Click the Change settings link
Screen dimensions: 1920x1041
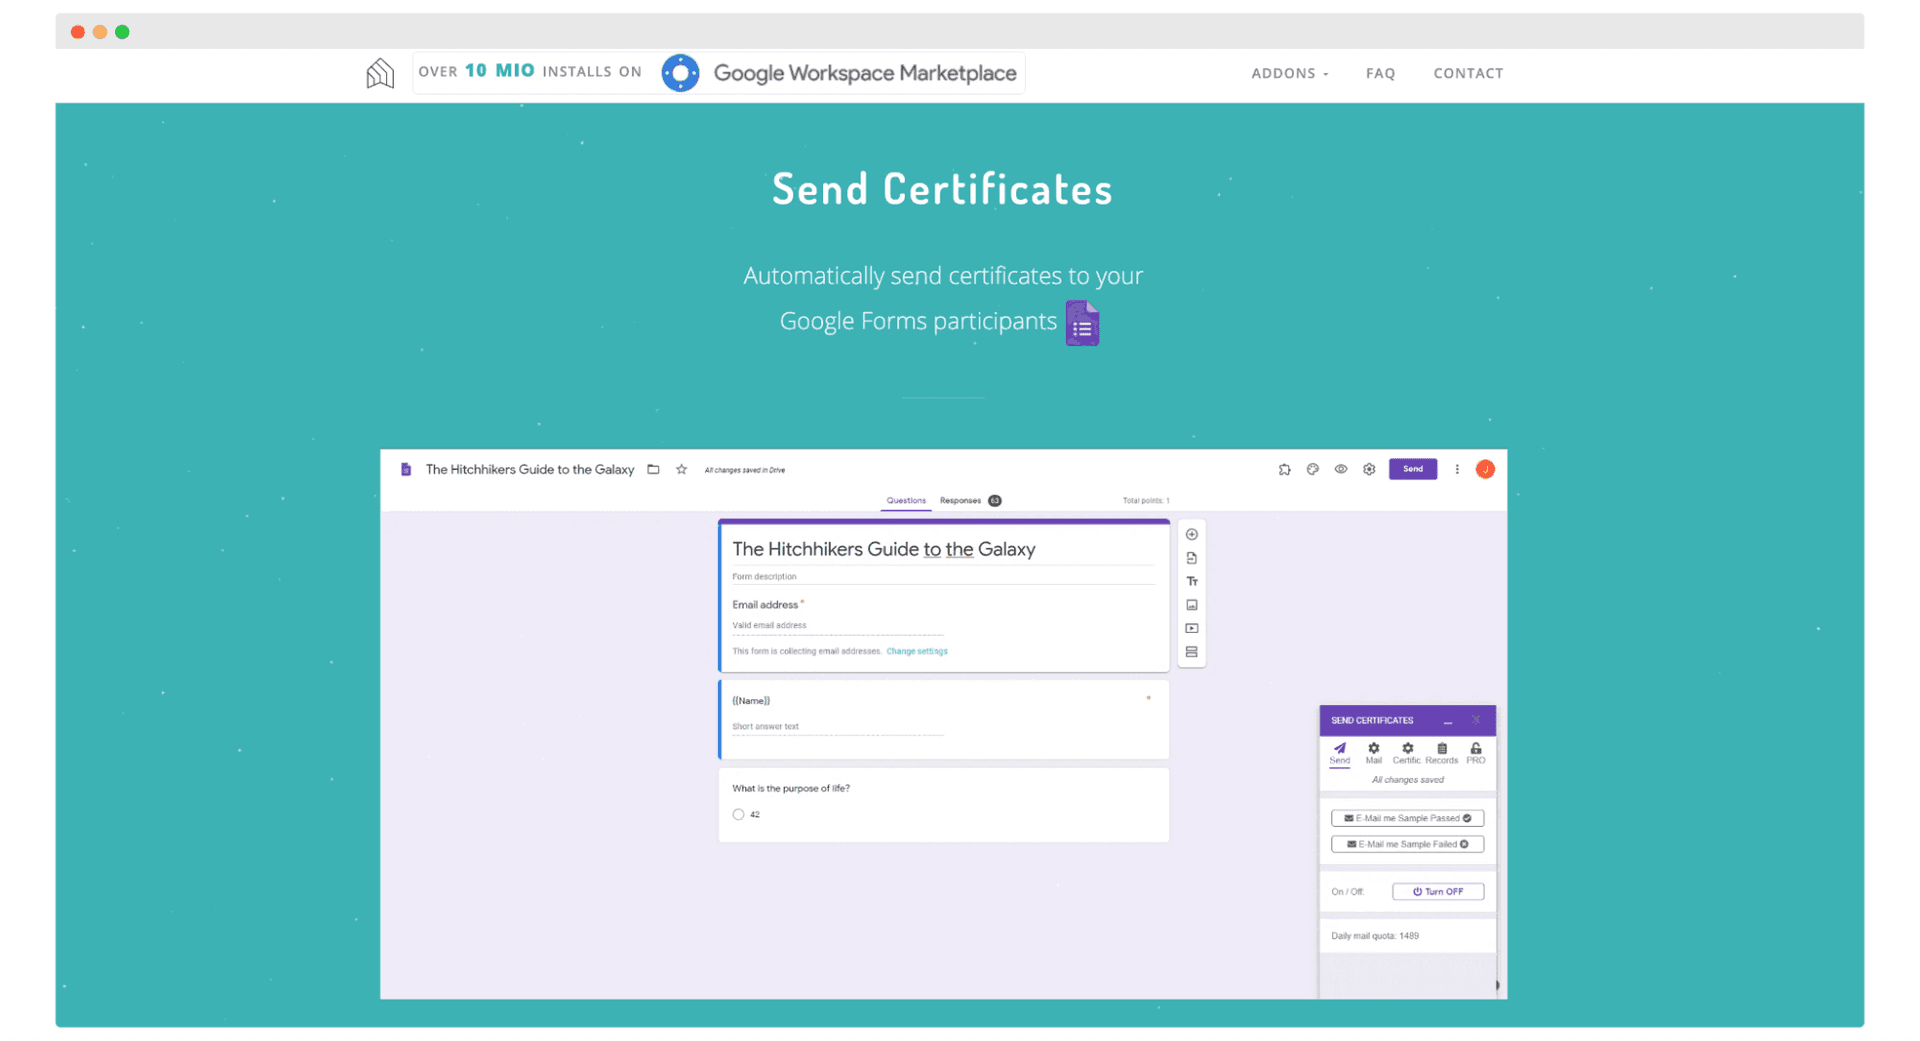click(916, 651)
